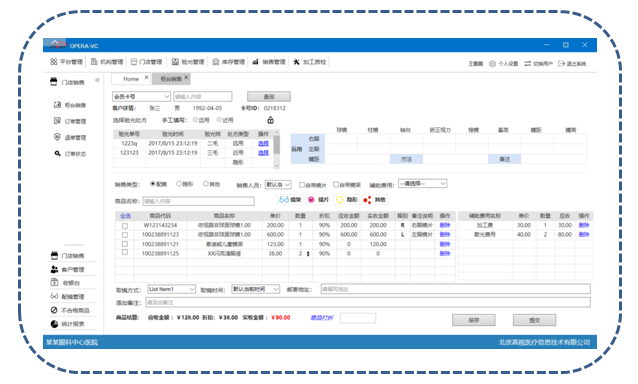Open 统计报表 pie chart icon
Screen dimensions: 638x384
click(x=54, y=324)
